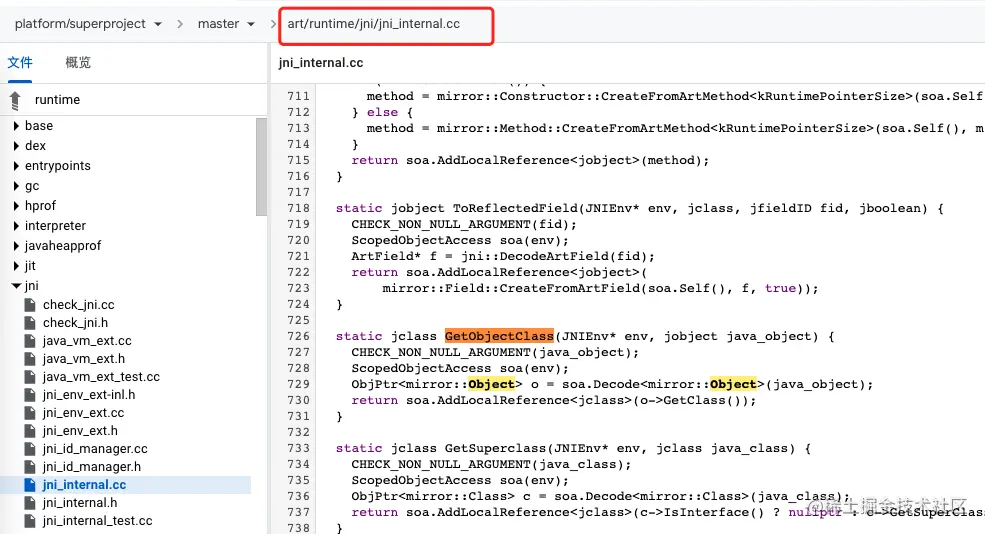Open jni_env_ext.cc file

click(84, 413)
